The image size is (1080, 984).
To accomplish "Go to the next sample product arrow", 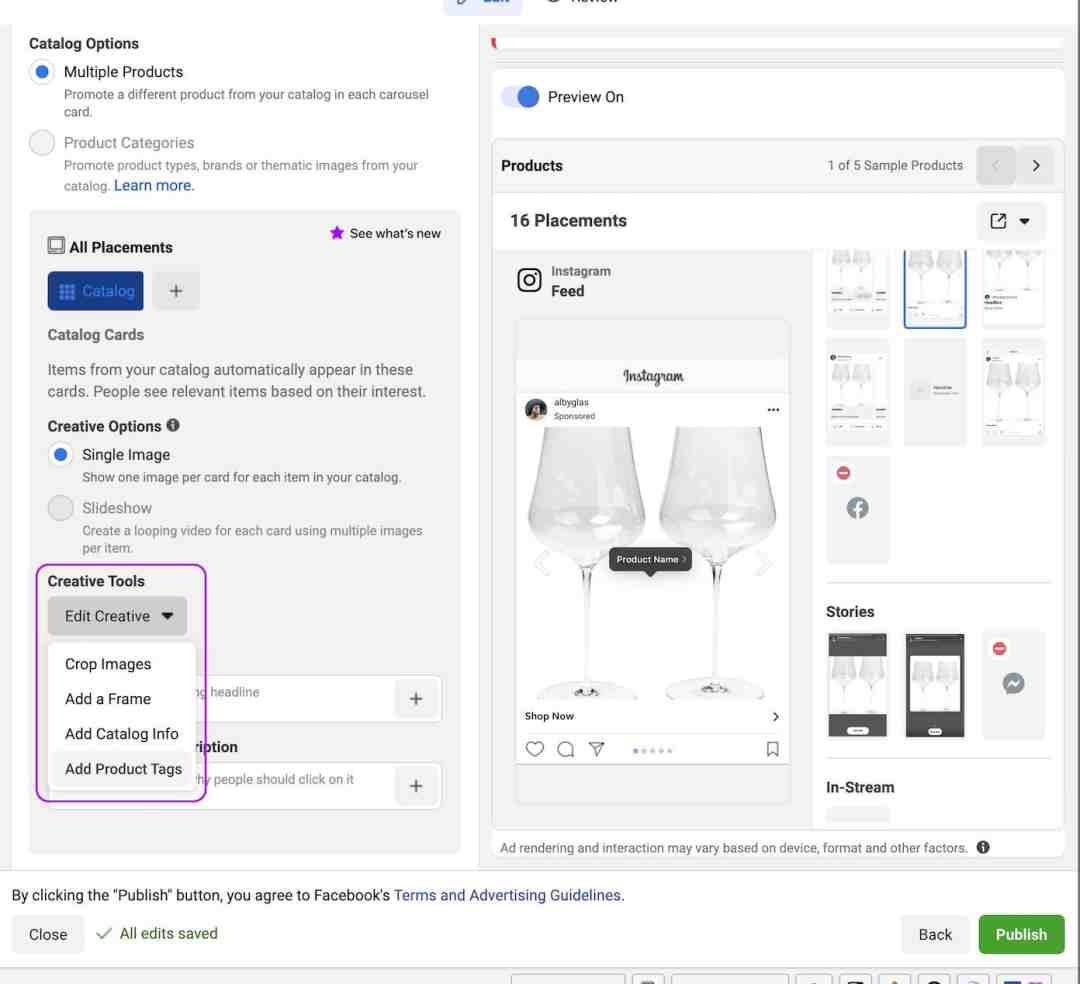I will coord(1035,165).
